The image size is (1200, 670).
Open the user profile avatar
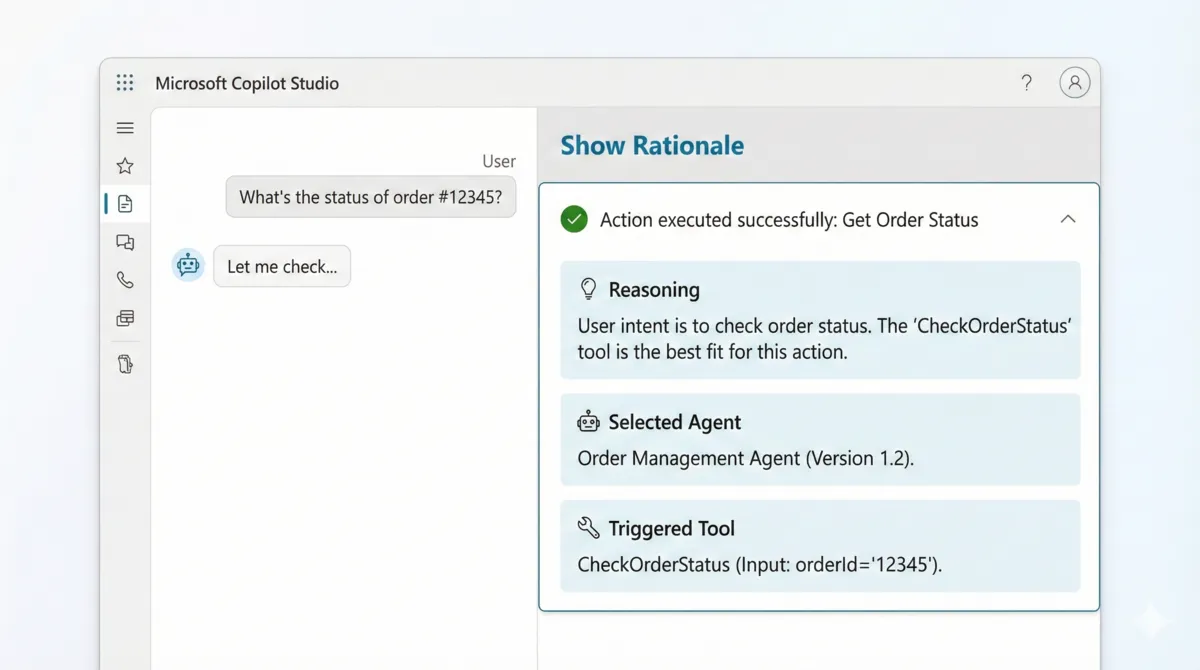(1075, 82)
